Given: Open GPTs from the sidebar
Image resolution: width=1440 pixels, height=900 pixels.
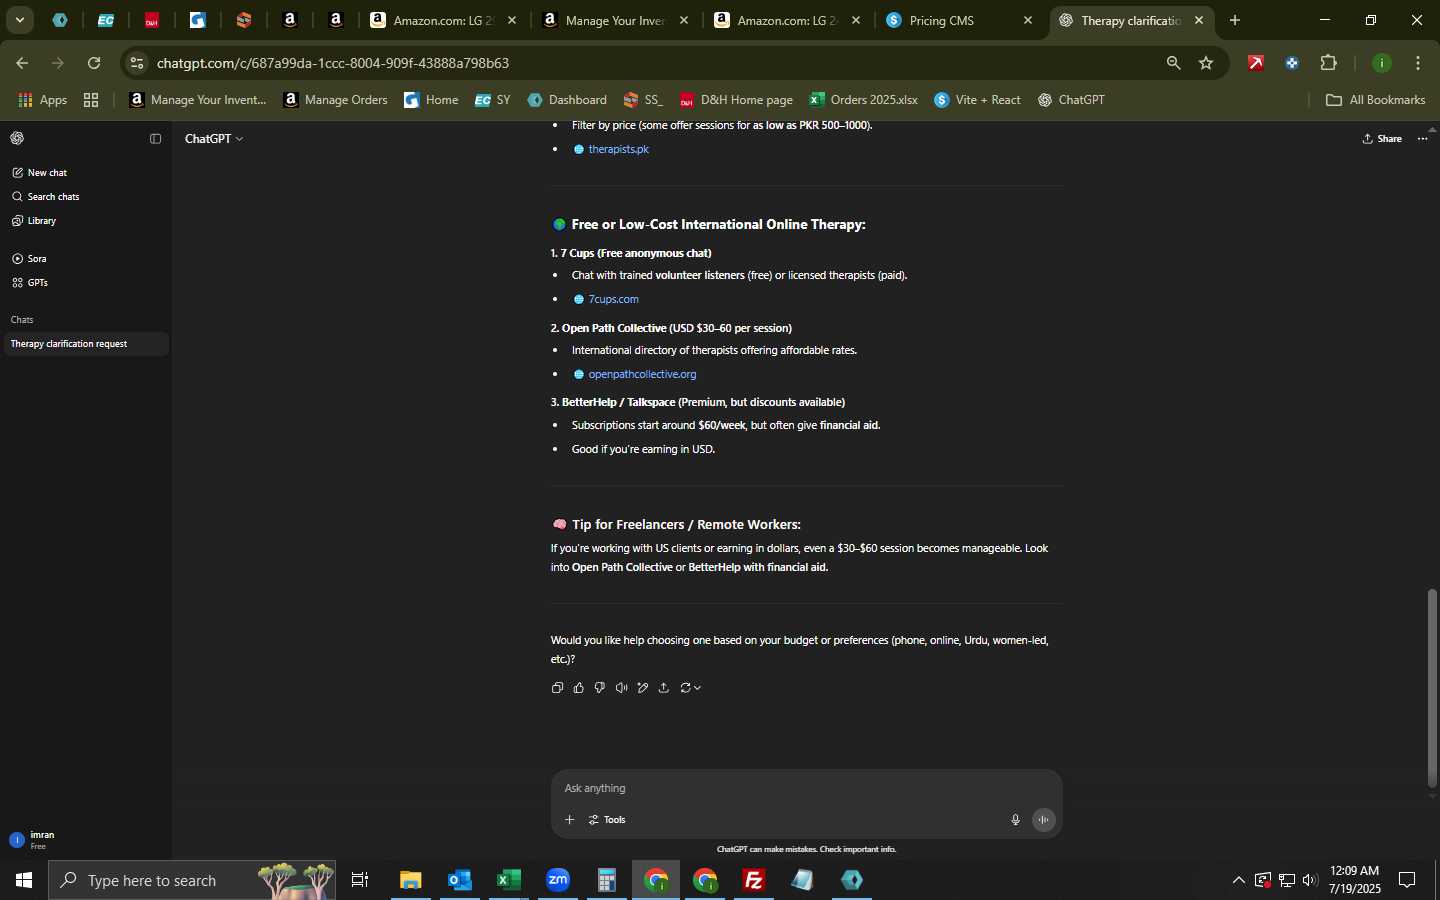Looking at the screenshot, I should tap(85, 283).
